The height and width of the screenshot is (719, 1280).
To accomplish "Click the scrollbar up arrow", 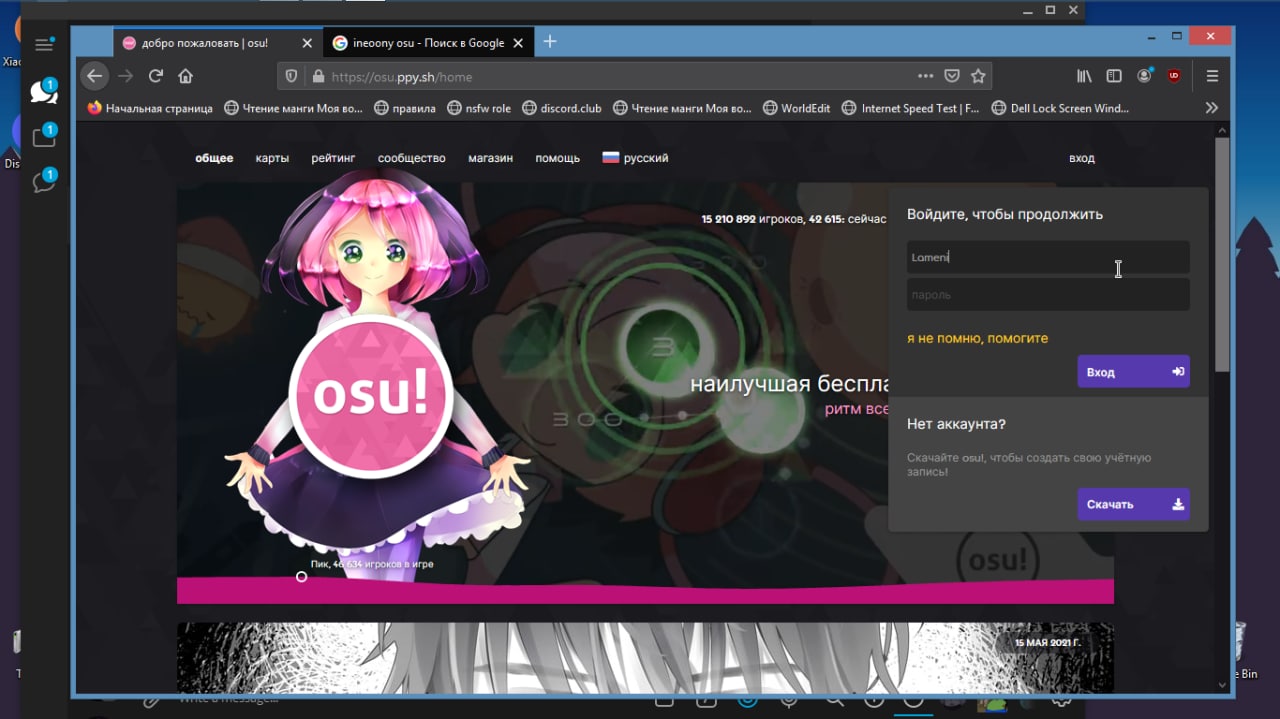I will tap(1222, 130).
